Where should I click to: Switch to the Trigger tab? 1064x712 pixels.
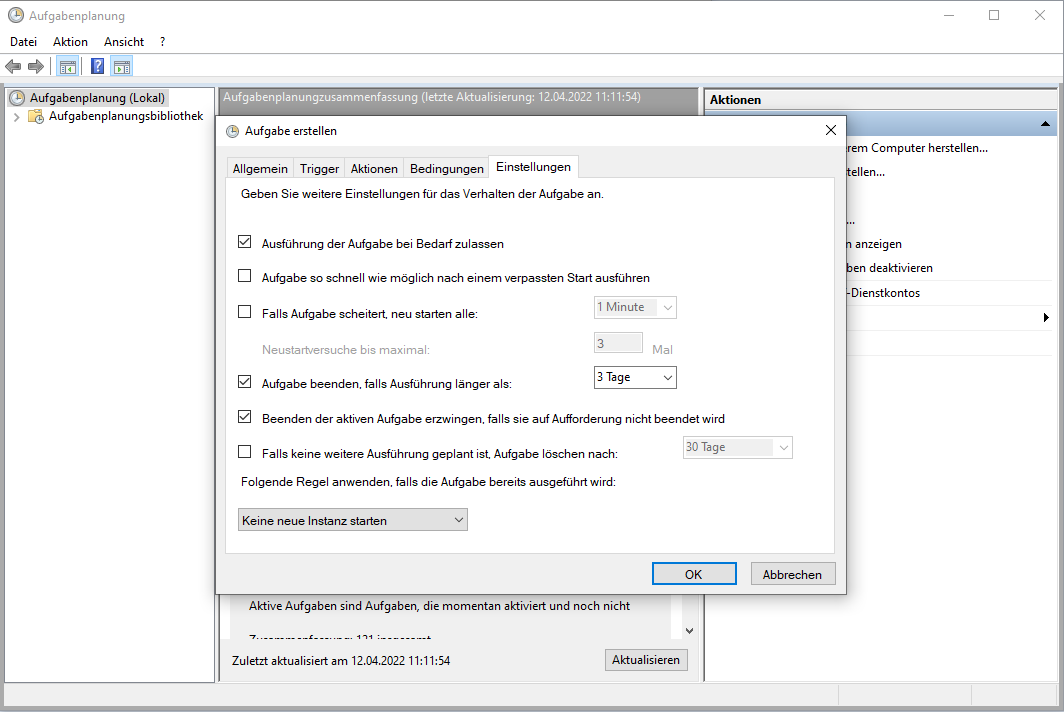click(319, 168)
